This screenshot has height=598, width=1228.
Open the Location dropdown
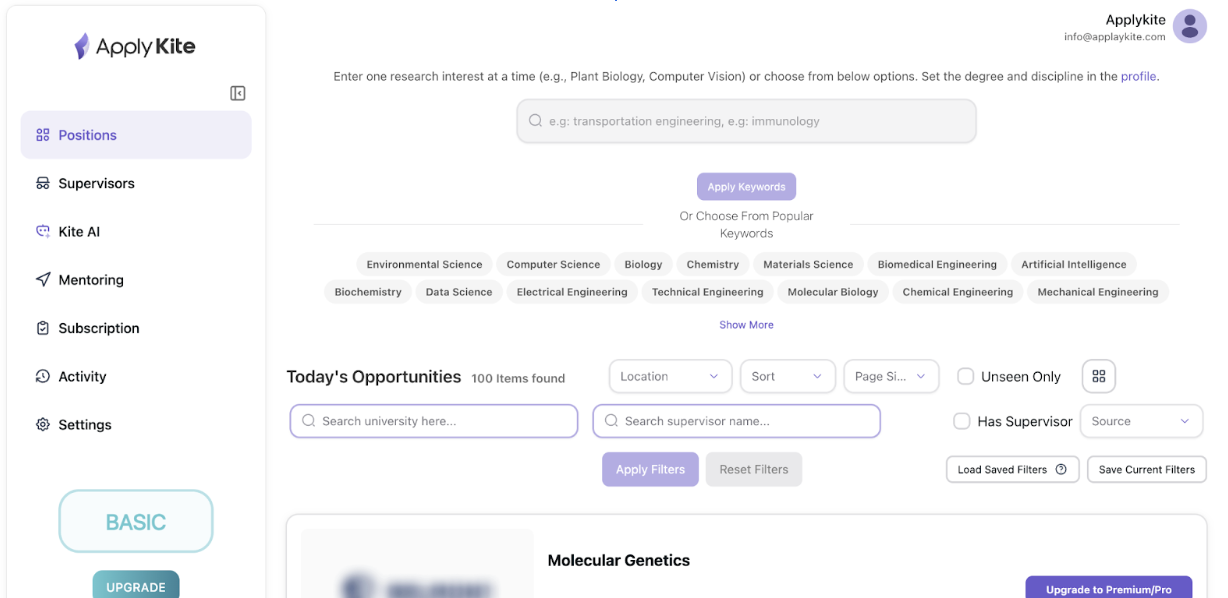click(670, 376)
